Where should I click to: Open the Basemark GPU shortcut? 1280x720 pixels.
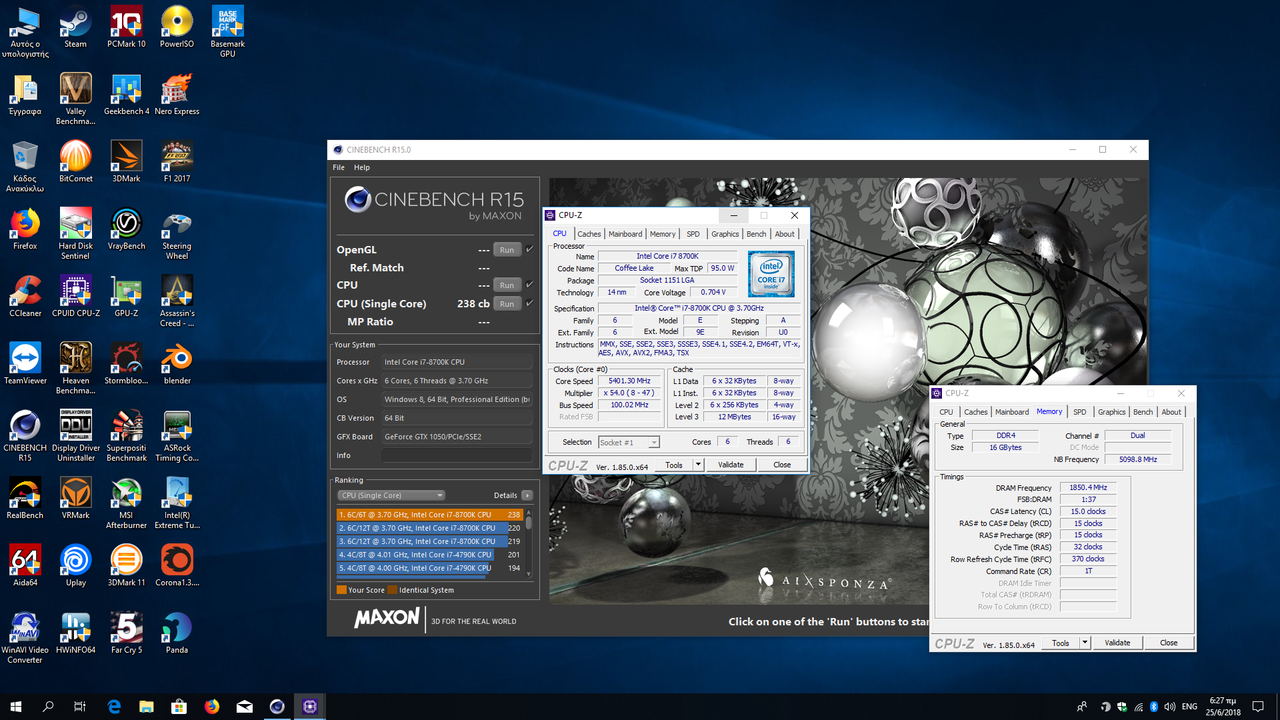(228, 32)
